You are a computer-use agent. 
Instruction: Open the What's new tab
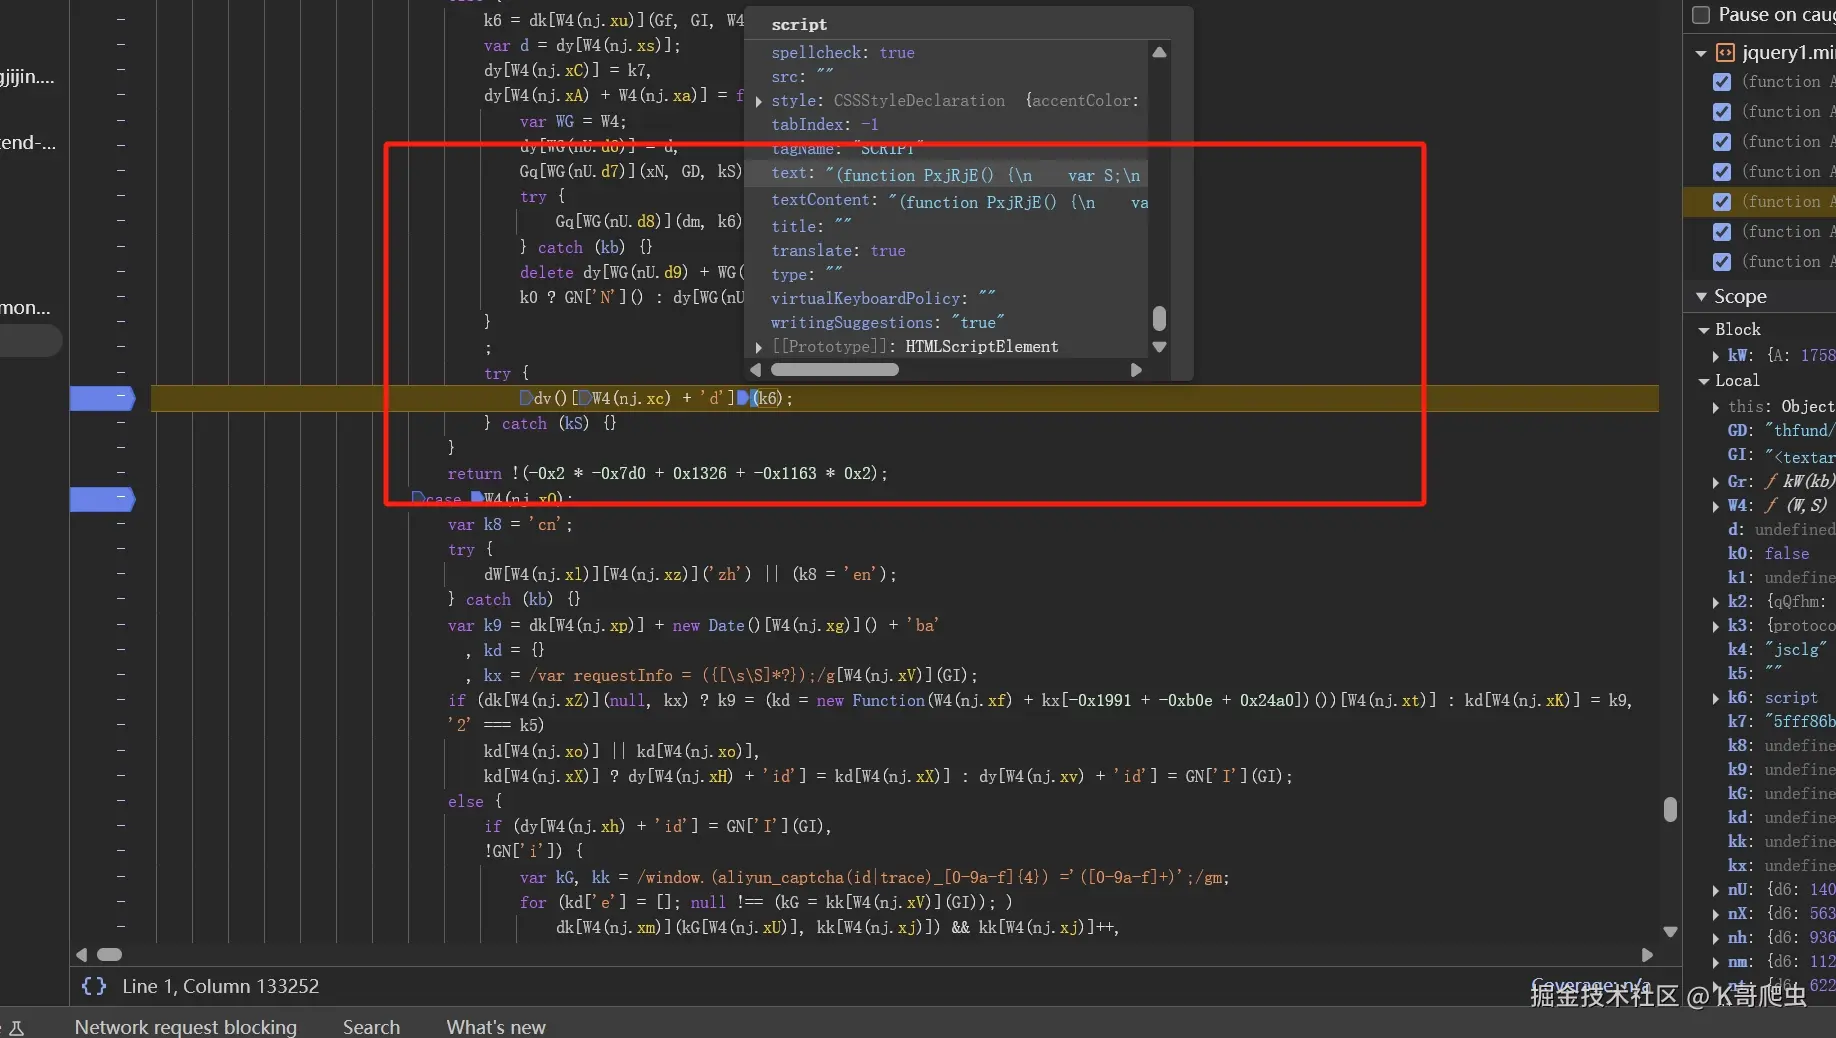point(496,1027)
